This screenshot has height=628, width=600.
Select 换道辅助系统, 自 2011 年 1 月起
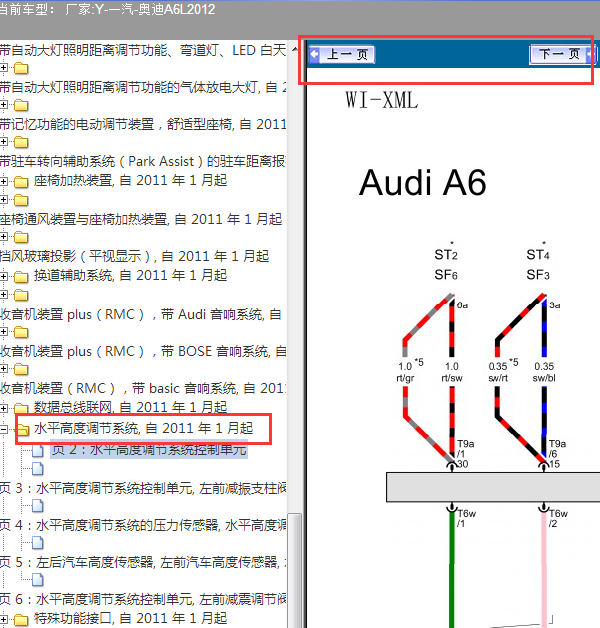coord(131,275)
